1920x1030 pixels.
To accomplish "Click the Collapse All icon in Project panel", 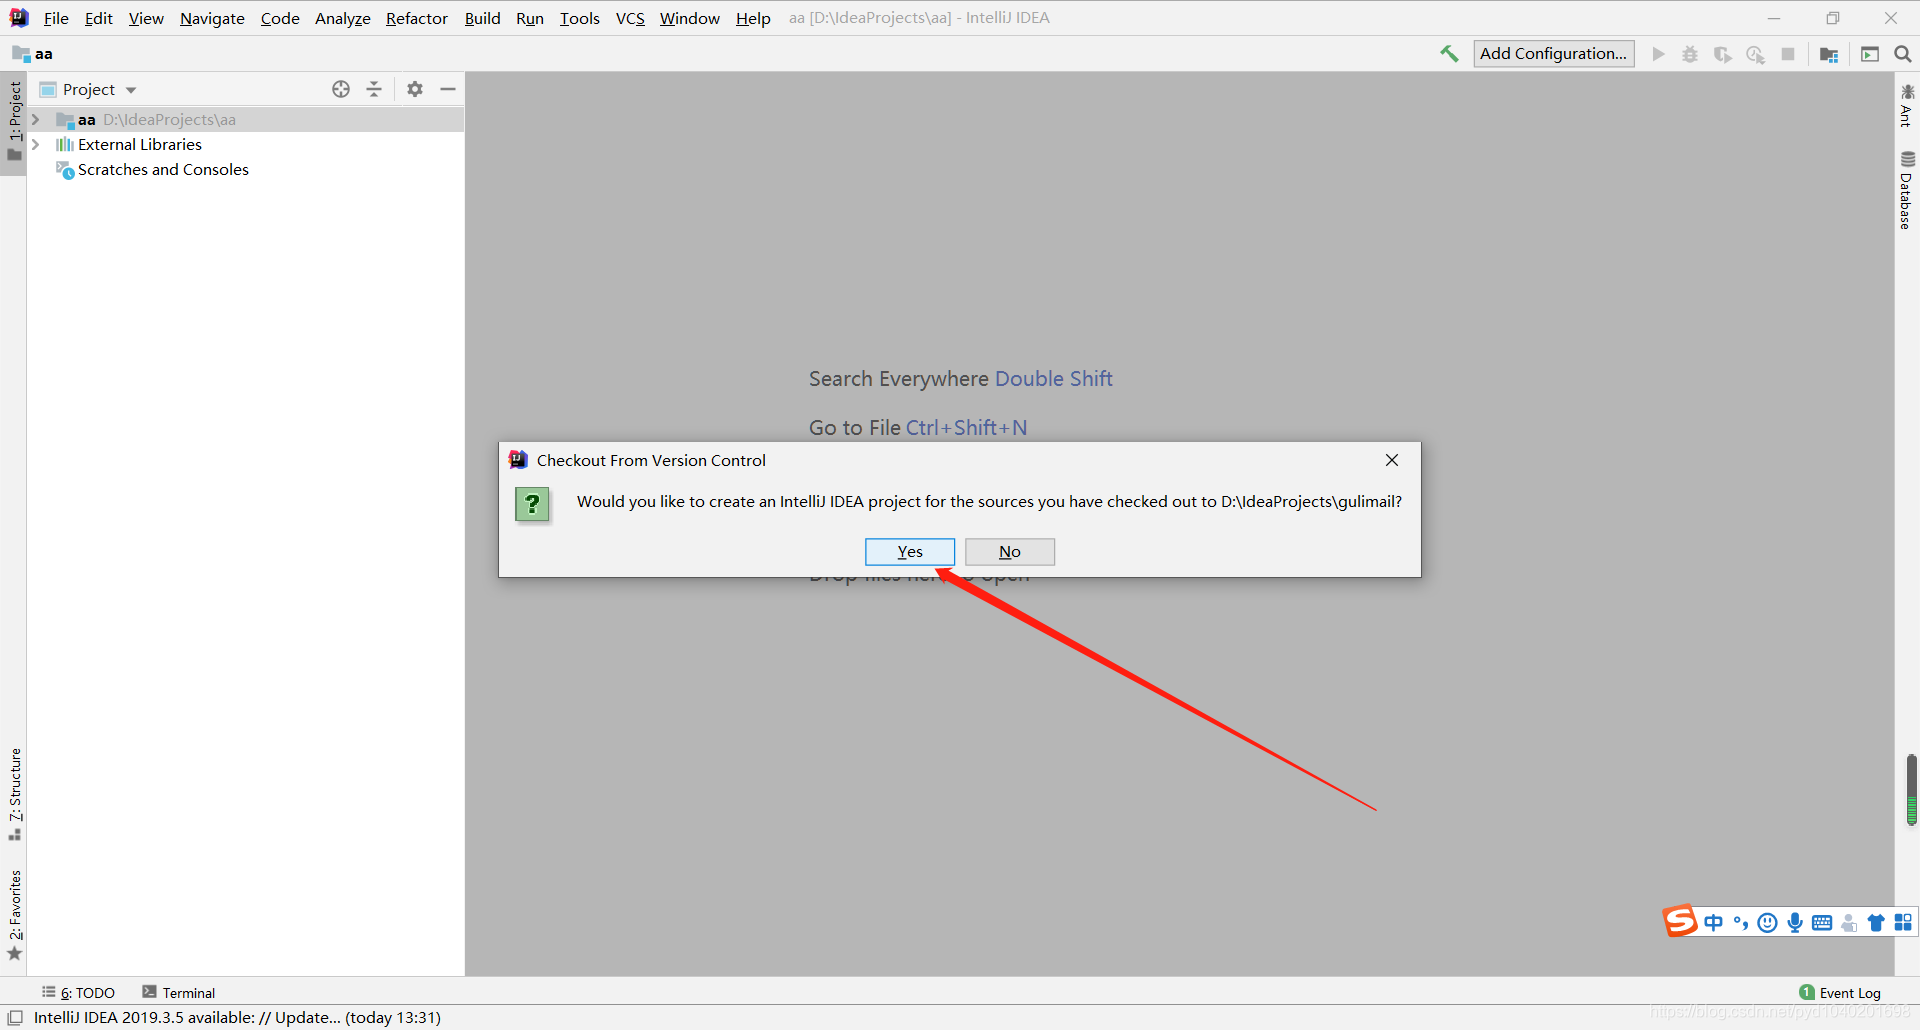I will tap(374, 89).
